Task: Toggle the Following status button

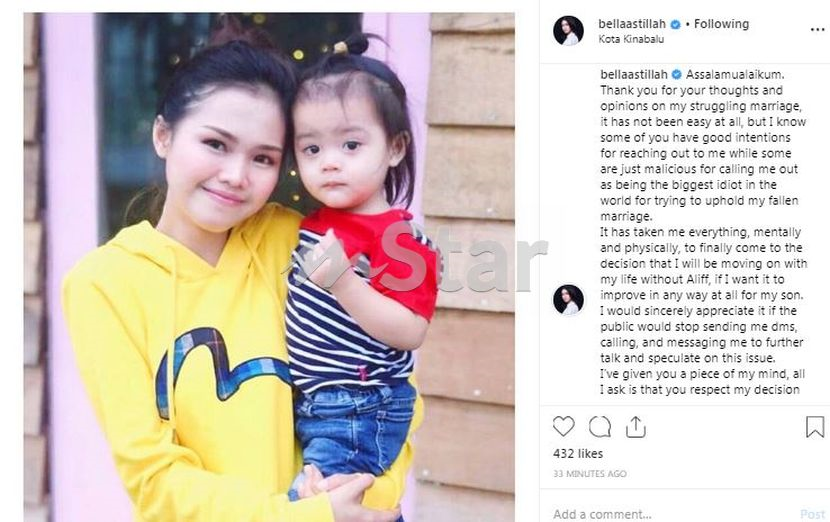Action: (721, 24)
